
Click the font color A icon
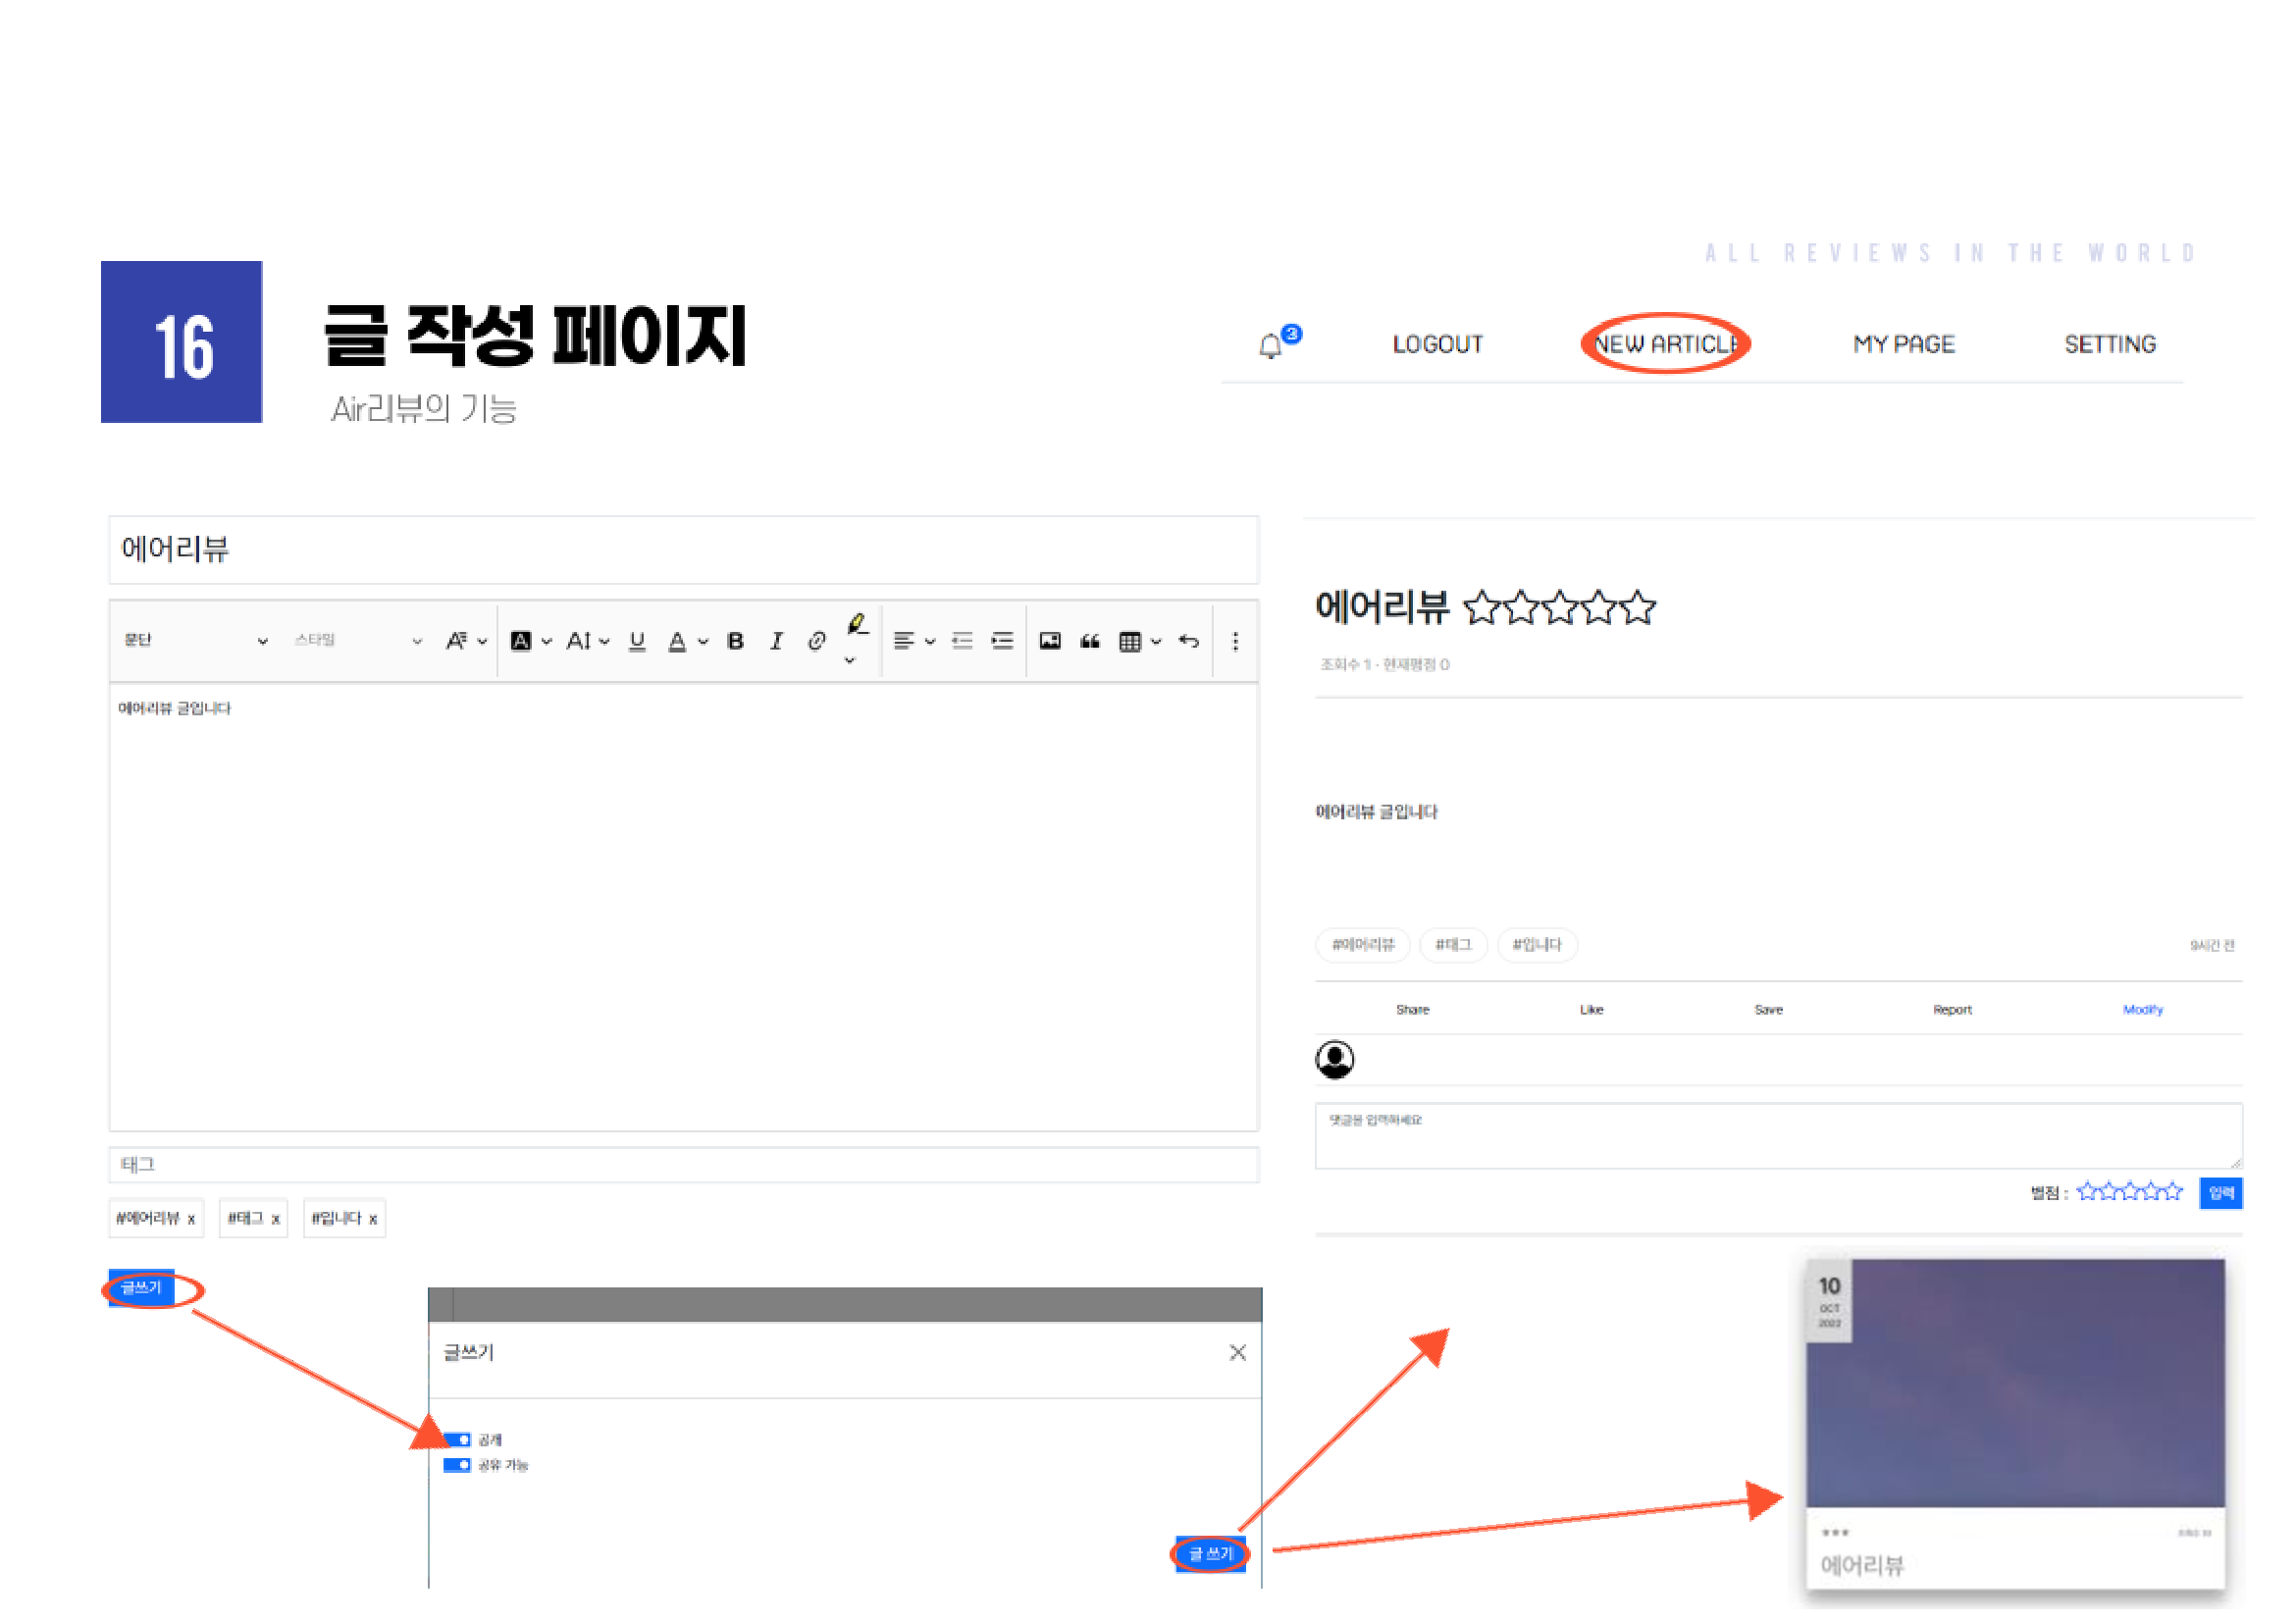point(677,642)
